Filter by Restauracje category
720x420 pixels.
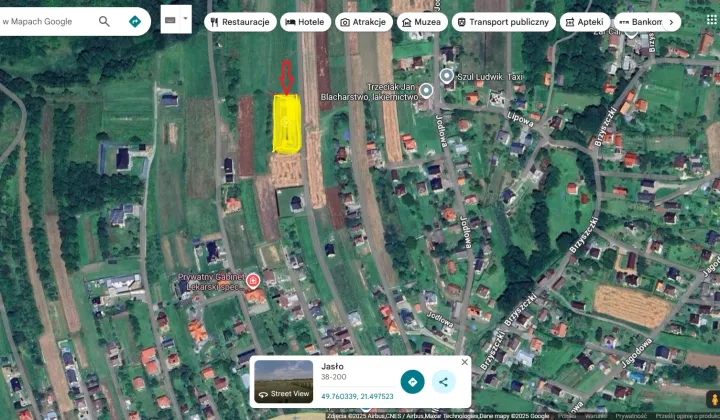(240, 22)
